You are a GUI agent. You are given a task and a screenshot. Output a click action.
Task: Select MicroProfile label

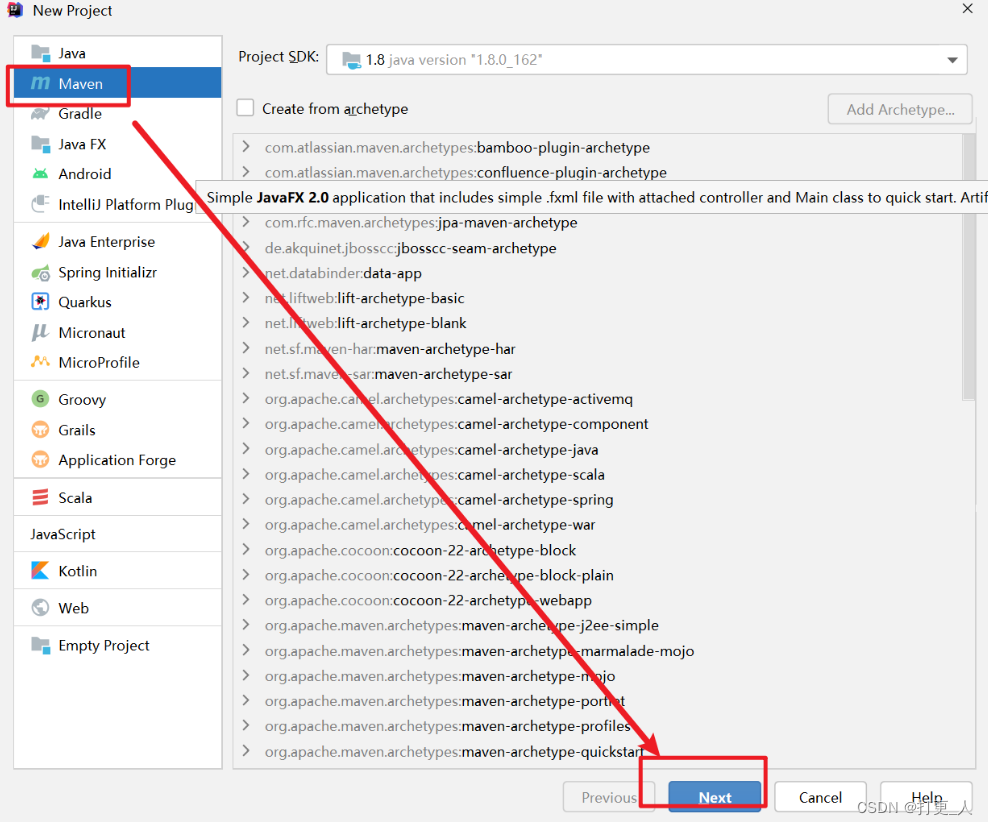pyautogui.click(x=99, y=362)
